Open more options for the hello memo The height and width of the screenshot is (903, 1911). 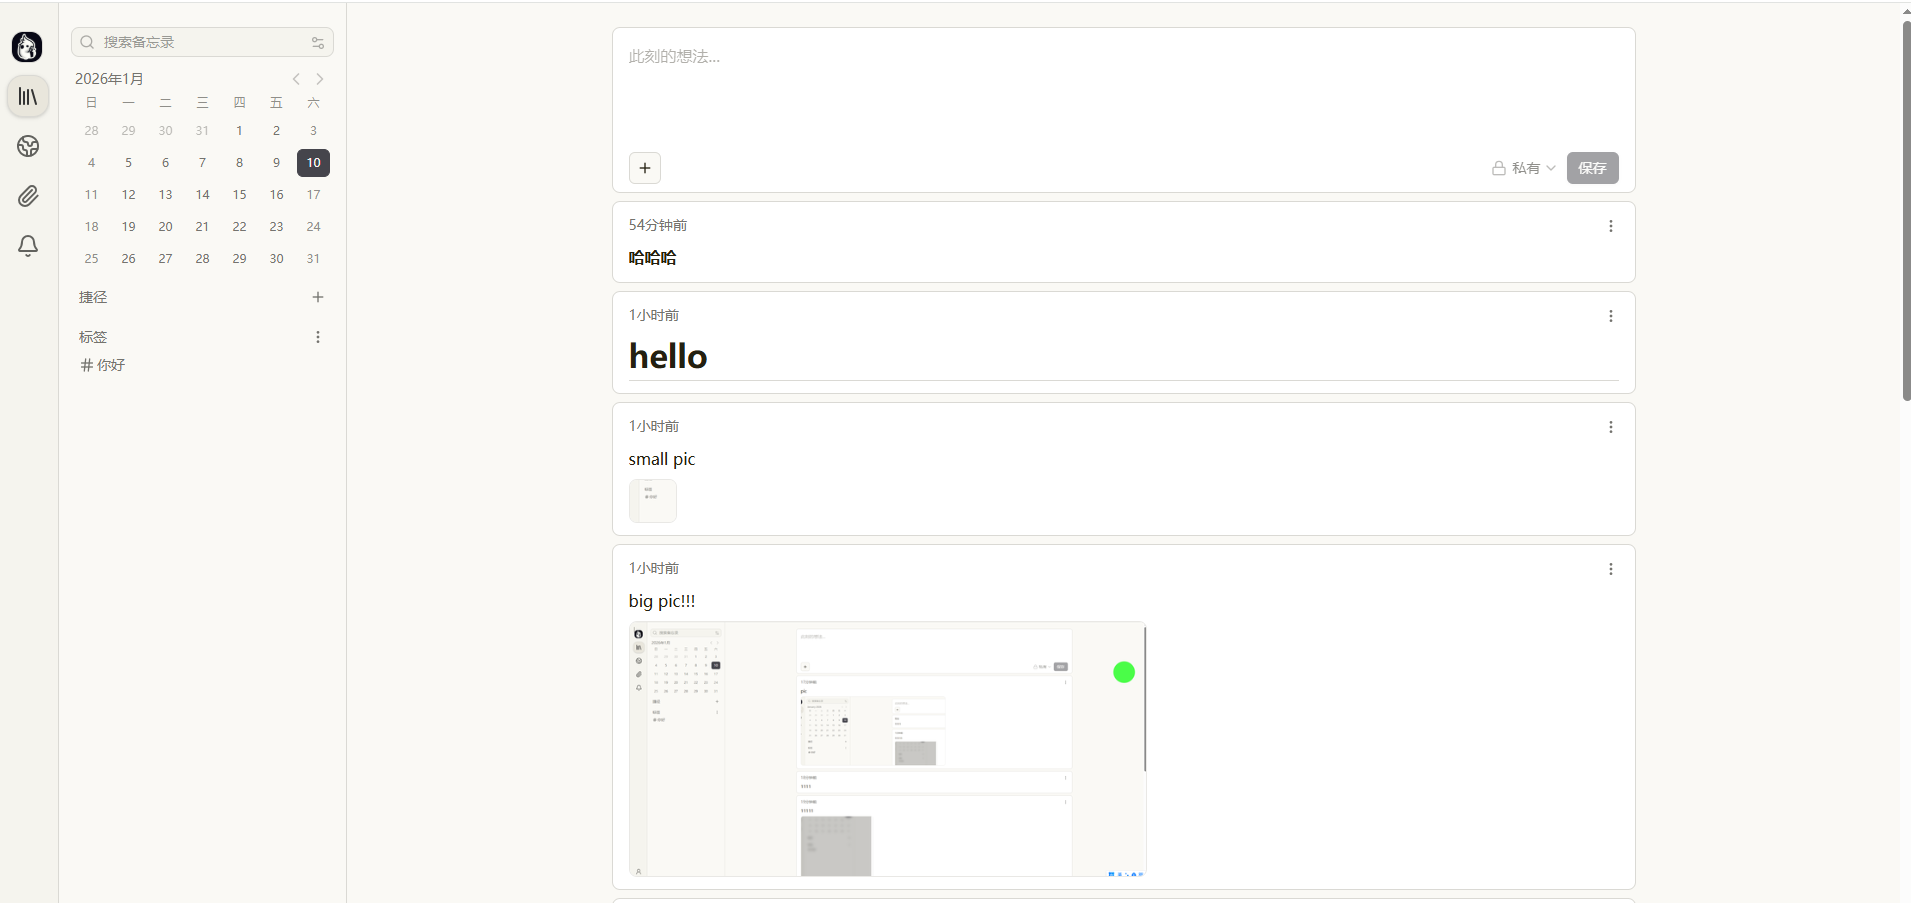click(1610, 316)
